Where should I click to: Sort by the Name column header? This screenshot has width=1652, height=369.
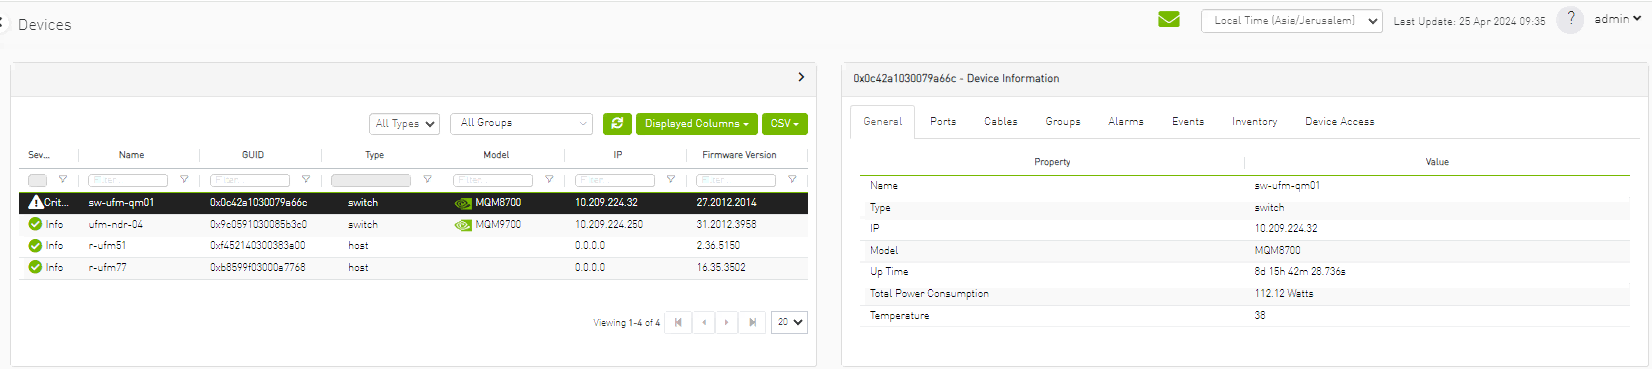(x=131, y=155)
